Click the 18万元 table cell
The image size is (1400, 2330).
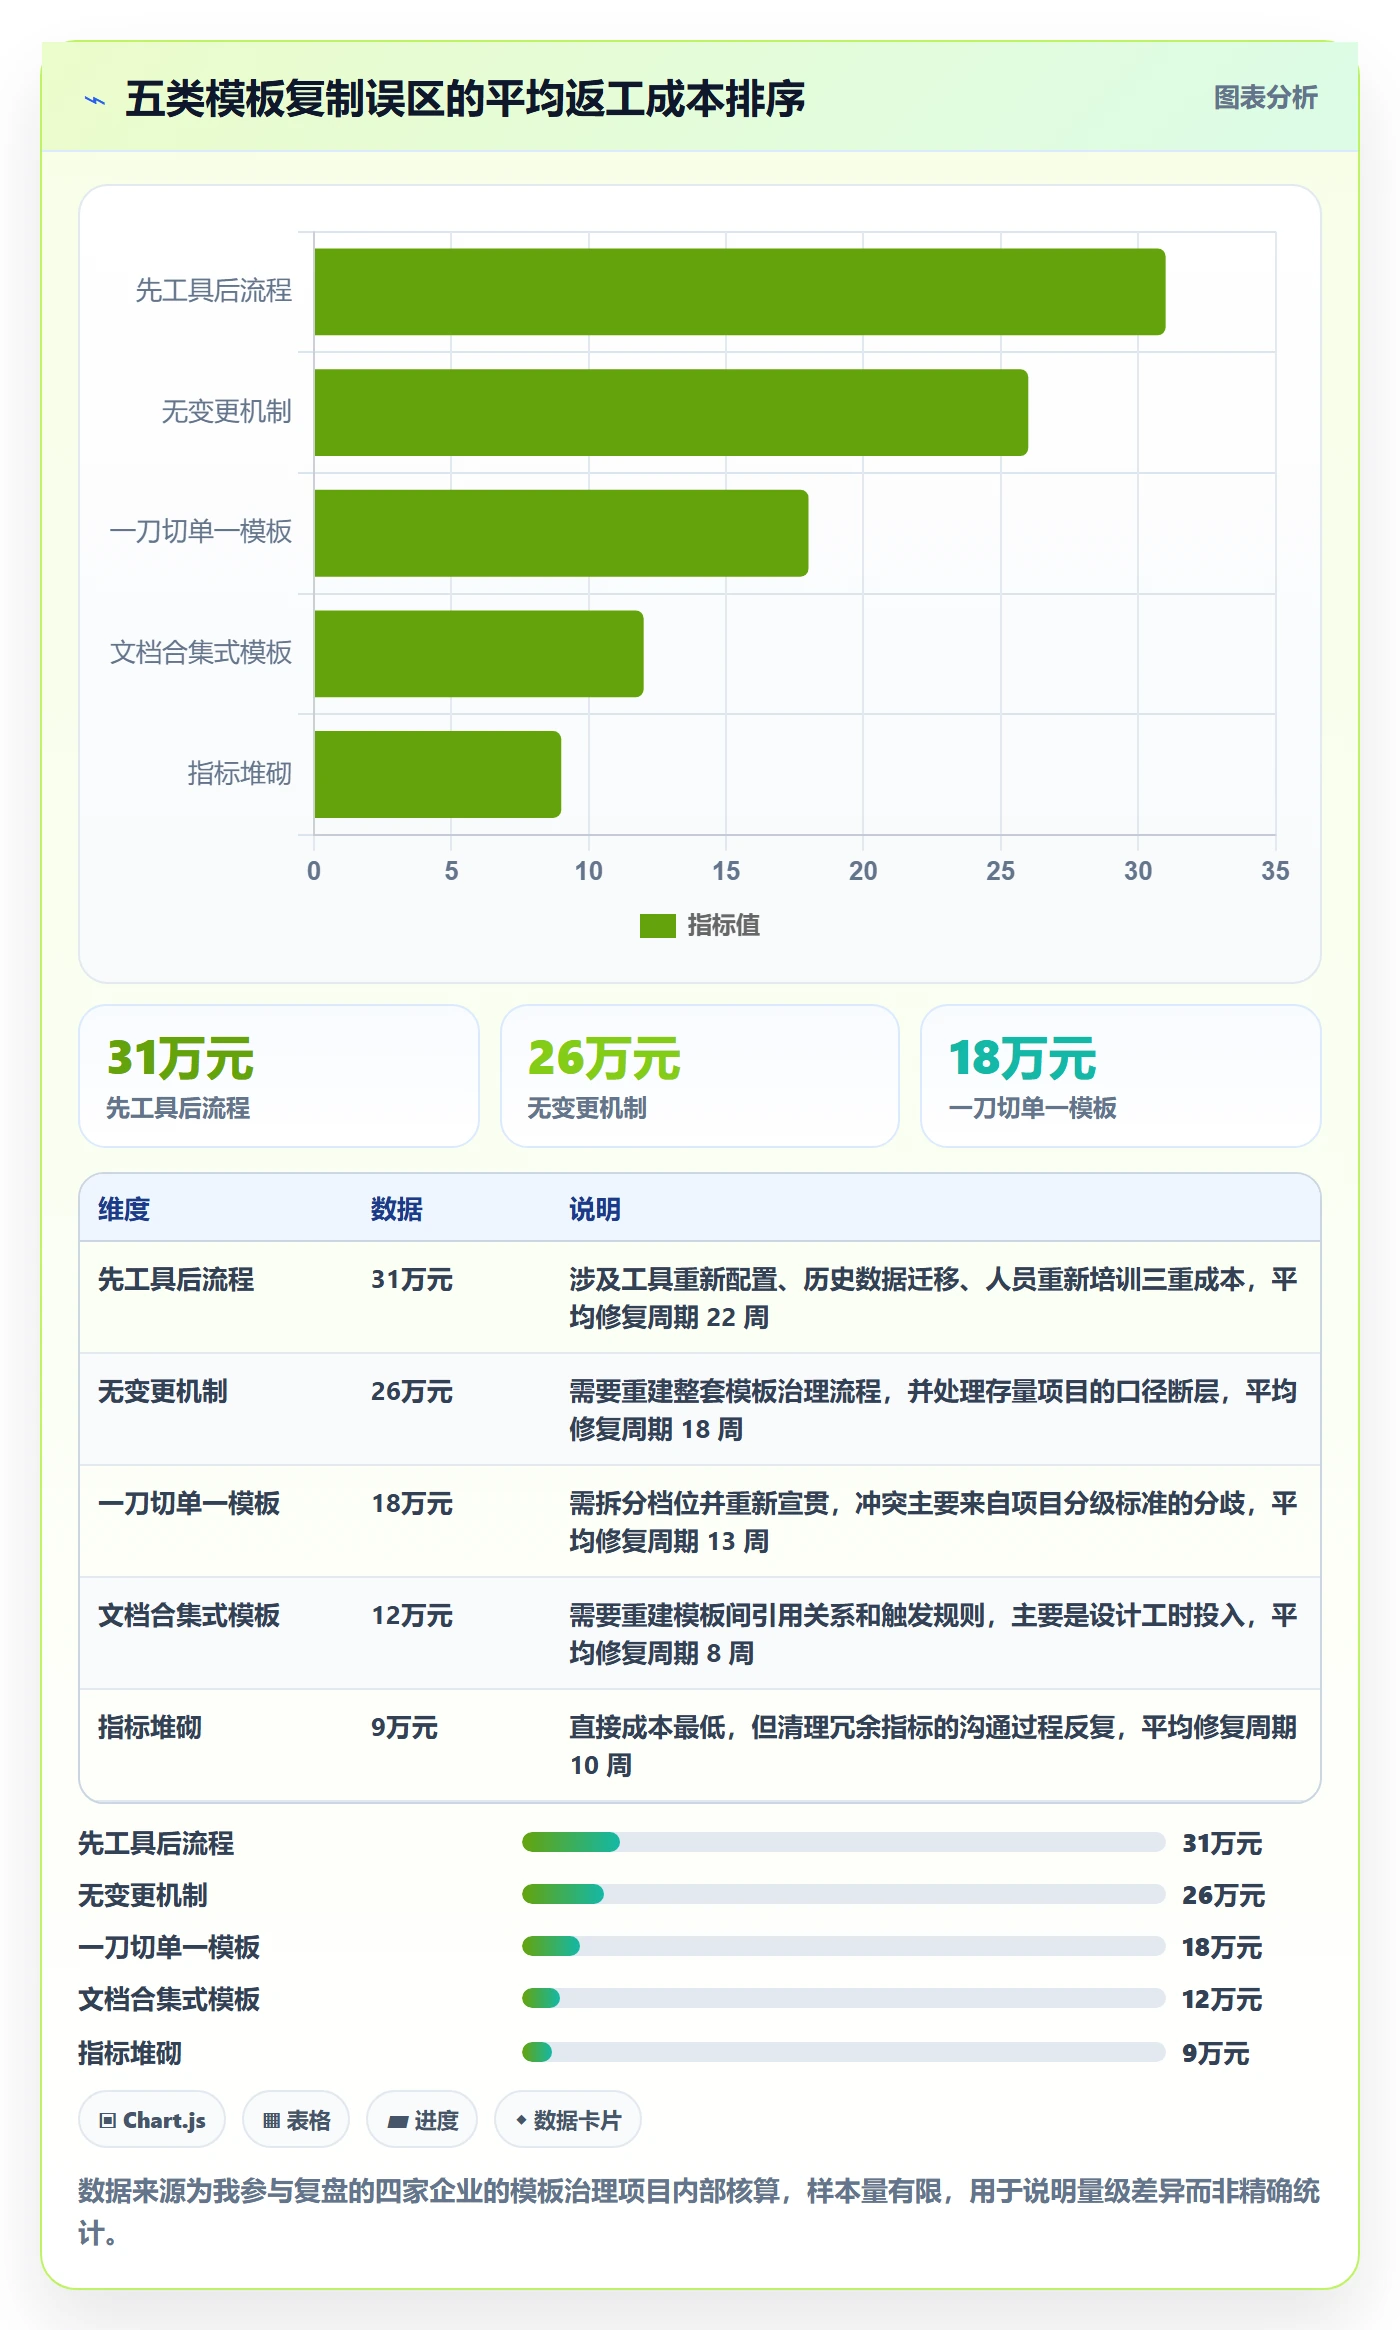(x=412, y=1503)
